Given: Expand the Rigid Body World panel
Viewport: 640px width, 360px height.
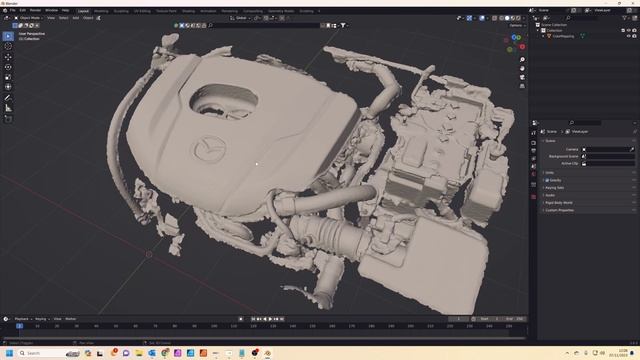Looking at the screenshot, I should (x=558, y=202).
